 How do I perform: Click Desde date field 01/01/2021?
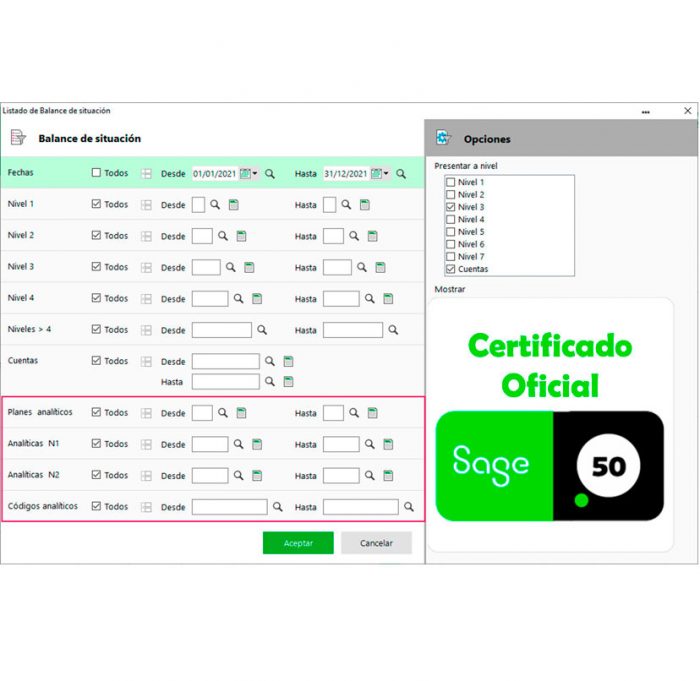coord(215,174)
